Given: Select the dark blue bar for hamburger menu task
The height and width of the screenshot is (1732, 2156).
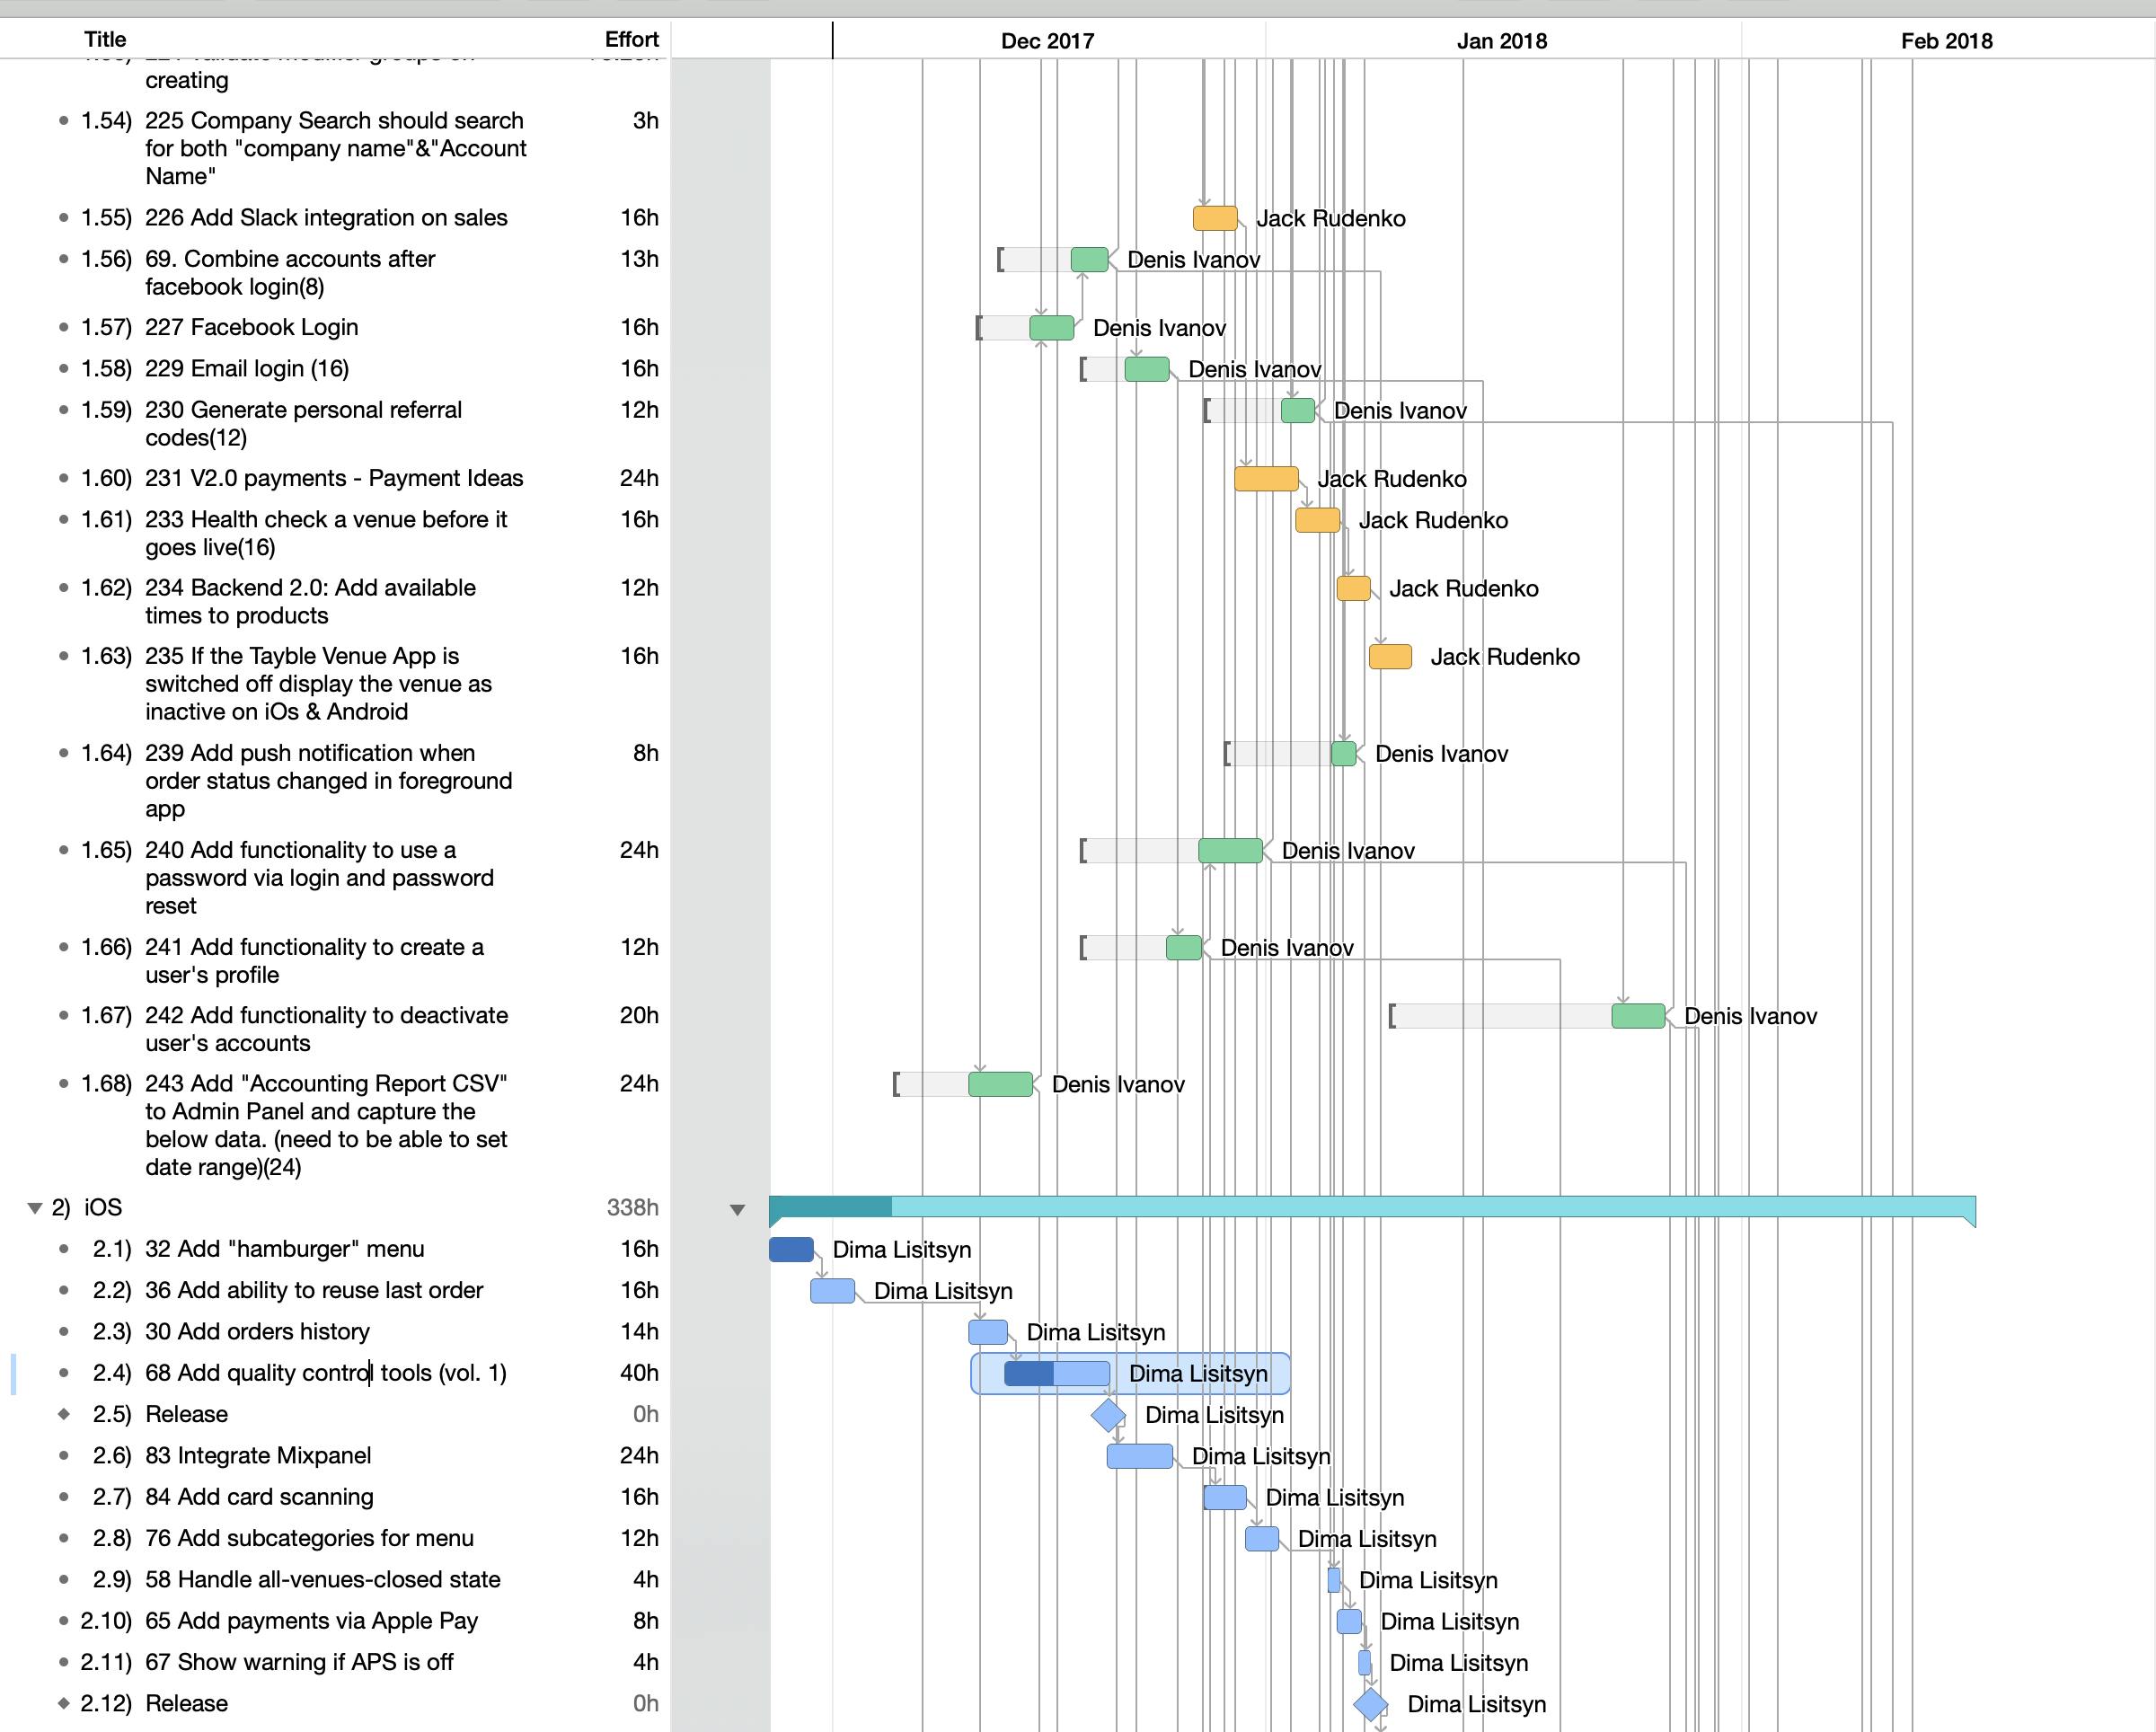Looking at the screenshot, I should coord(791,1249).
